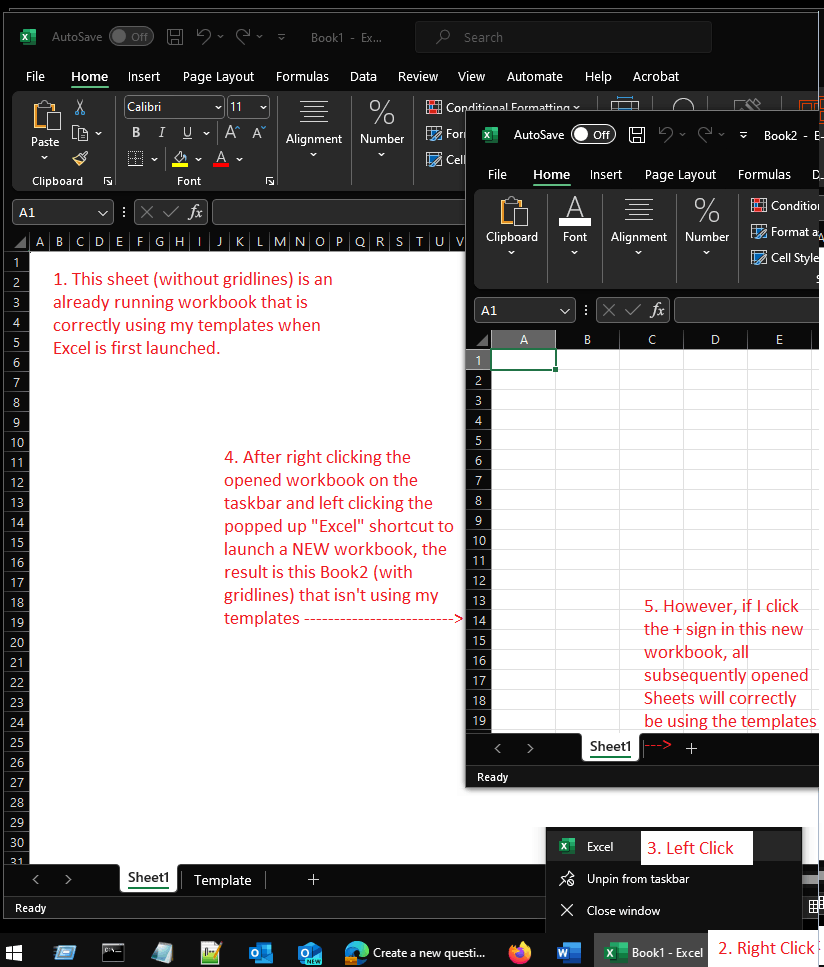Open File menu in Book2
The width and height of the screenshot is (824, 967).
pos(497,175)
